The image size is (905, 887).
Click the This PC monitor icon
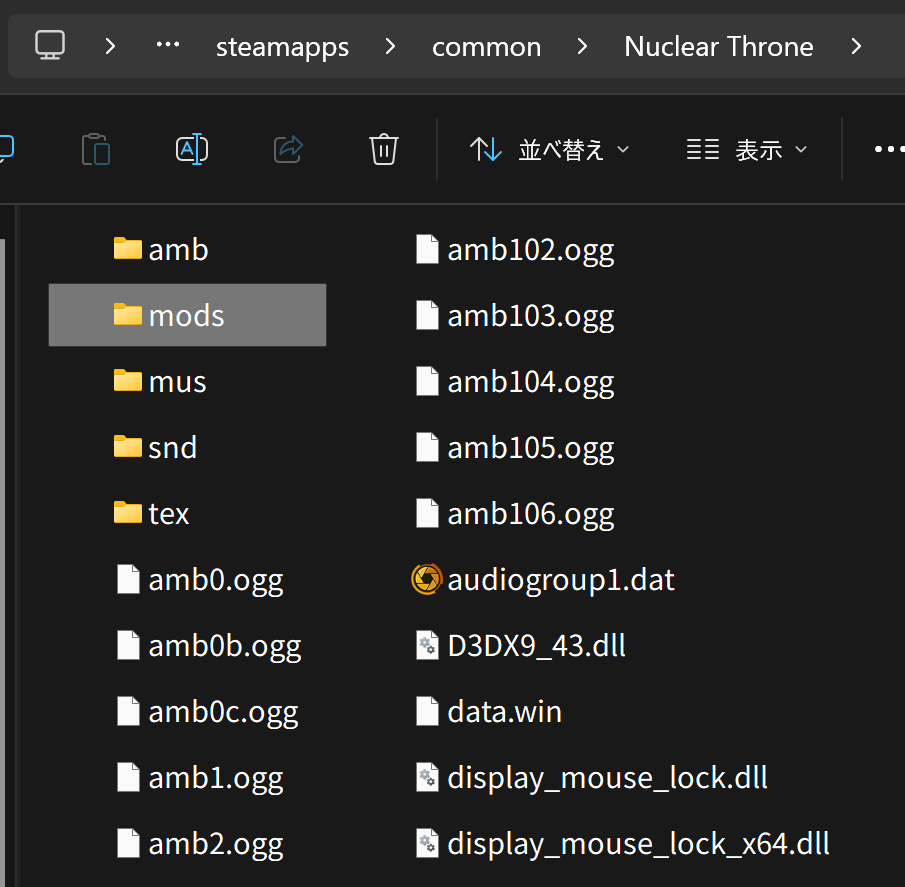click(x=50, y=45)
